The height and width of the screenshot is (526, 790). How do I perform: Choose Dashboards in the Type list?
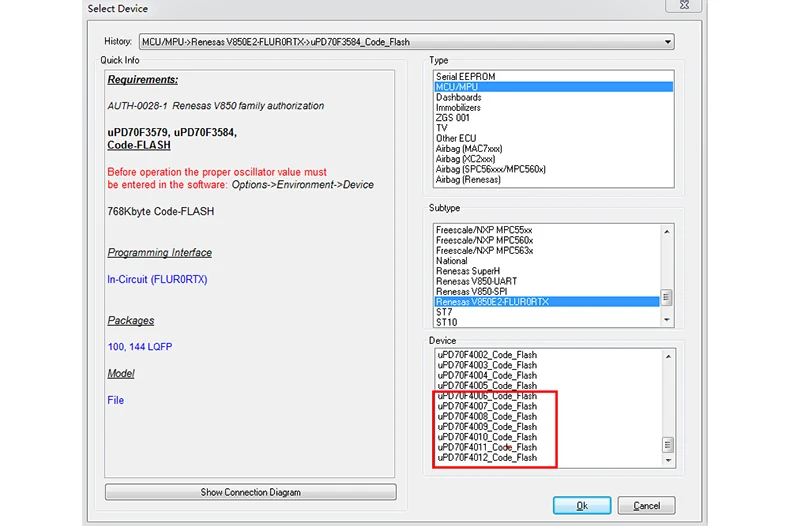click(553, 97)
